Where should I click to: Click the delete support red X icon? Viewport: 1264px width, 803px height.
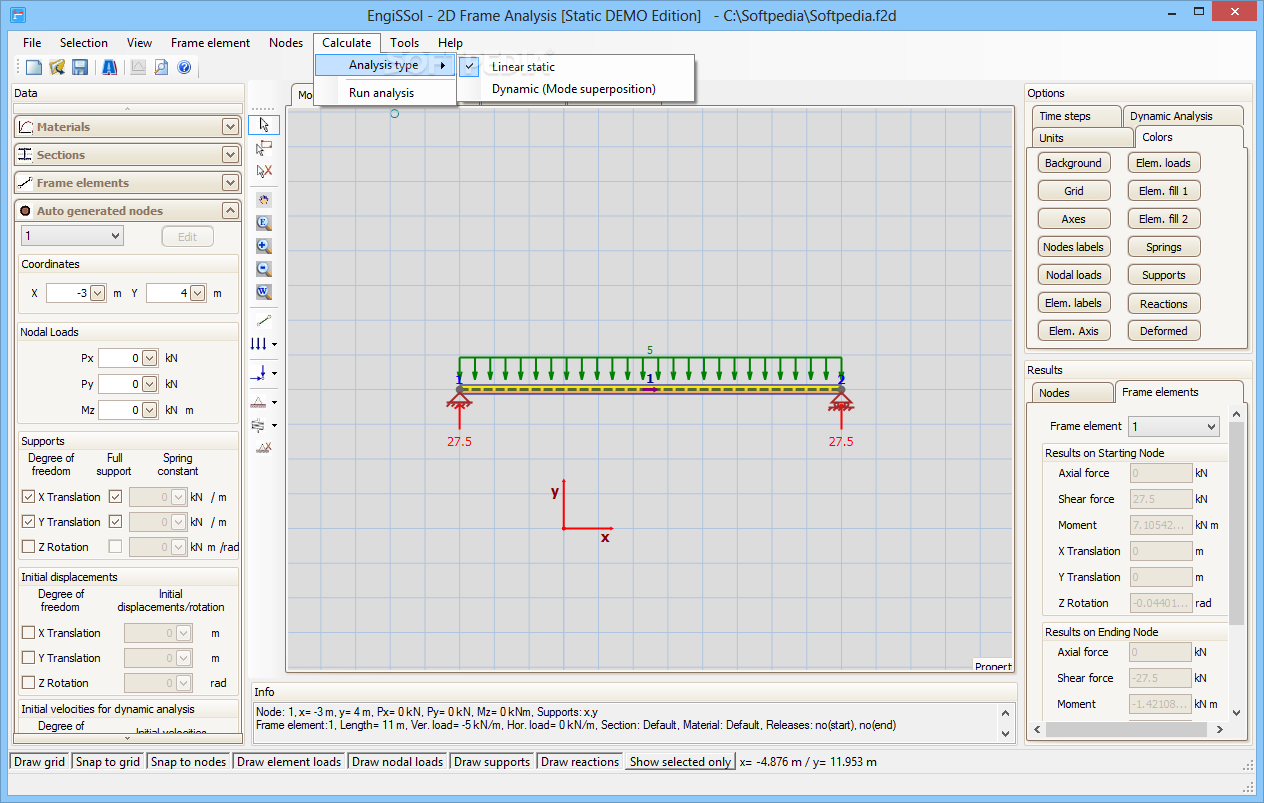(x=264, y=448)
